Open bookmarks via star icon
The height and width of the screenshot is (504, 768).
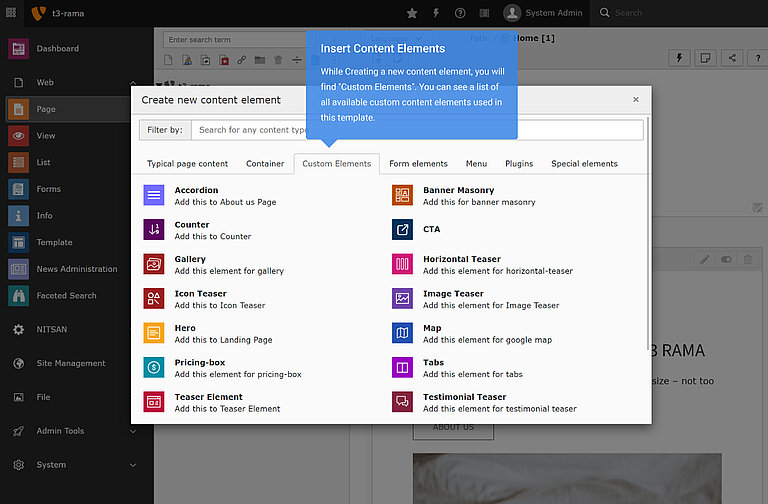coord(412,13)
